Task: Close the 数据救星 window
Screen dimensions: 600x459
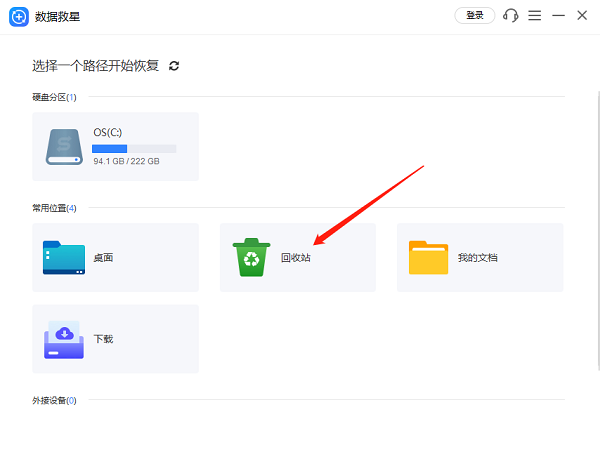Action: (582, 16)
